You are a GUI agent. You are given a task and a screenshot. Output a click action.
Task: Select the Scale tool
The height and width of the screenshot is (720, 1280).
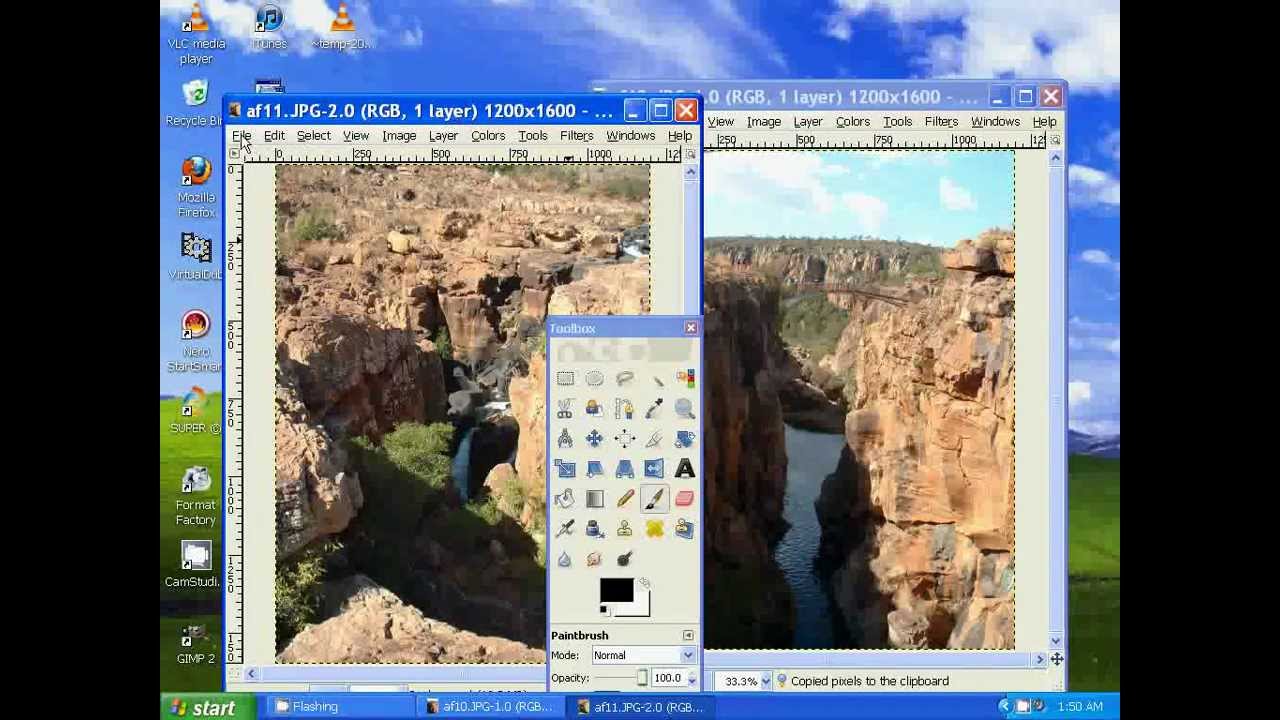(565, 469)
